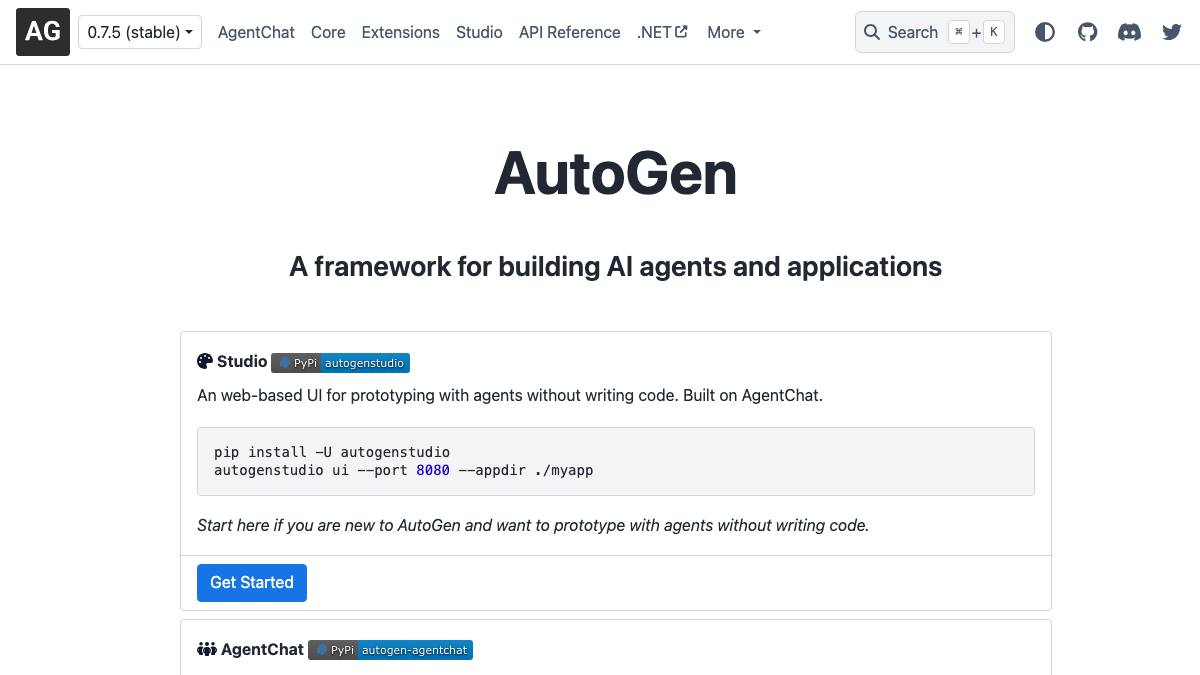Open the PyPi autogen-agentchat badge

click(x=390, y=650)
